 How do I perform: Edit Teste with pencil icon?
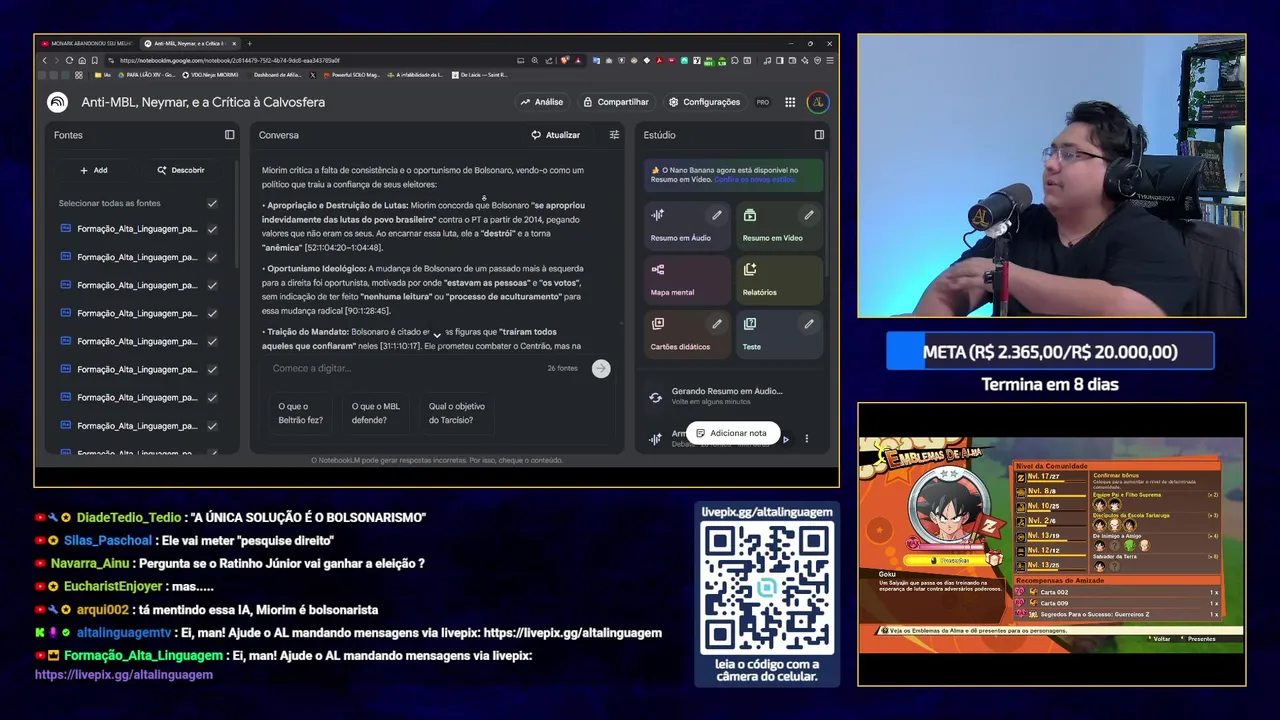[x=809, y=324]
